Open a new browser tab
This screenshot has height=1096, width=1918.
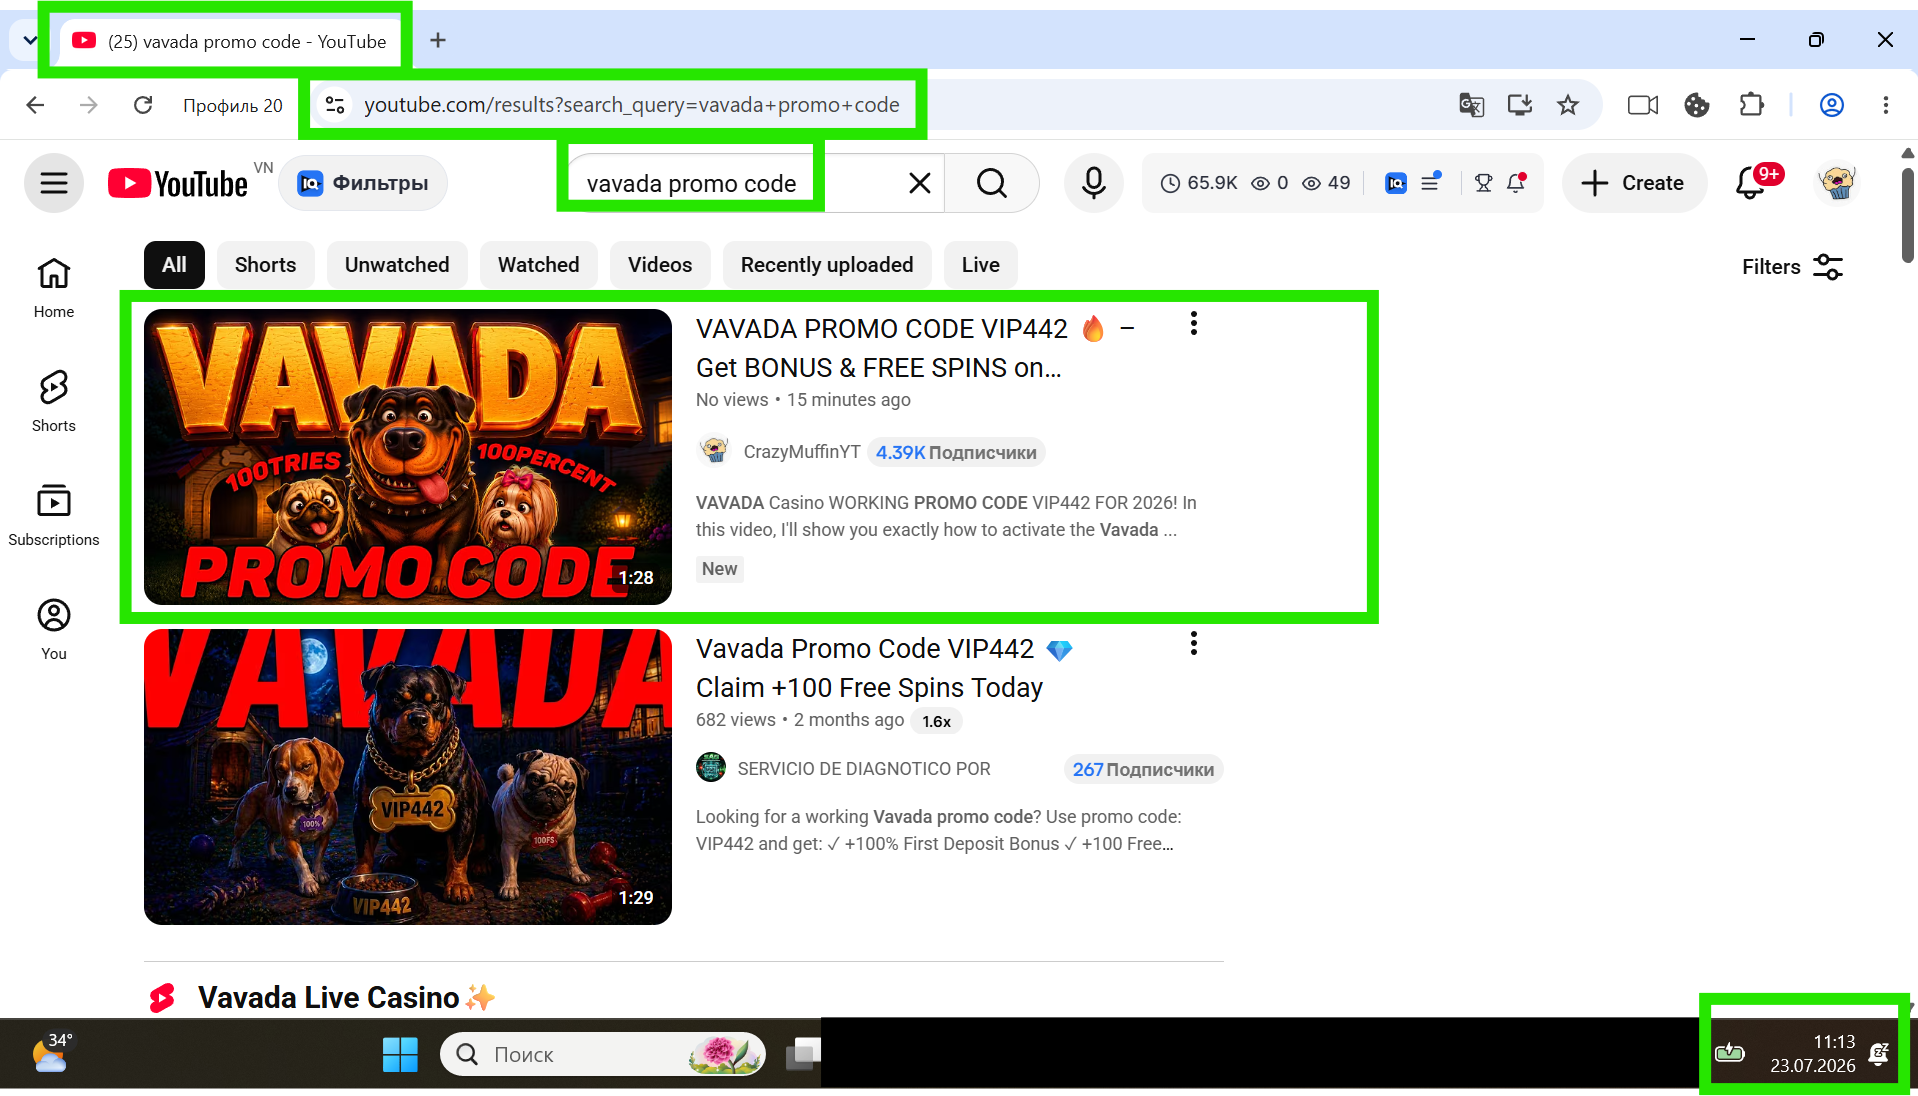pyautogui.click(x=438, y=41)
